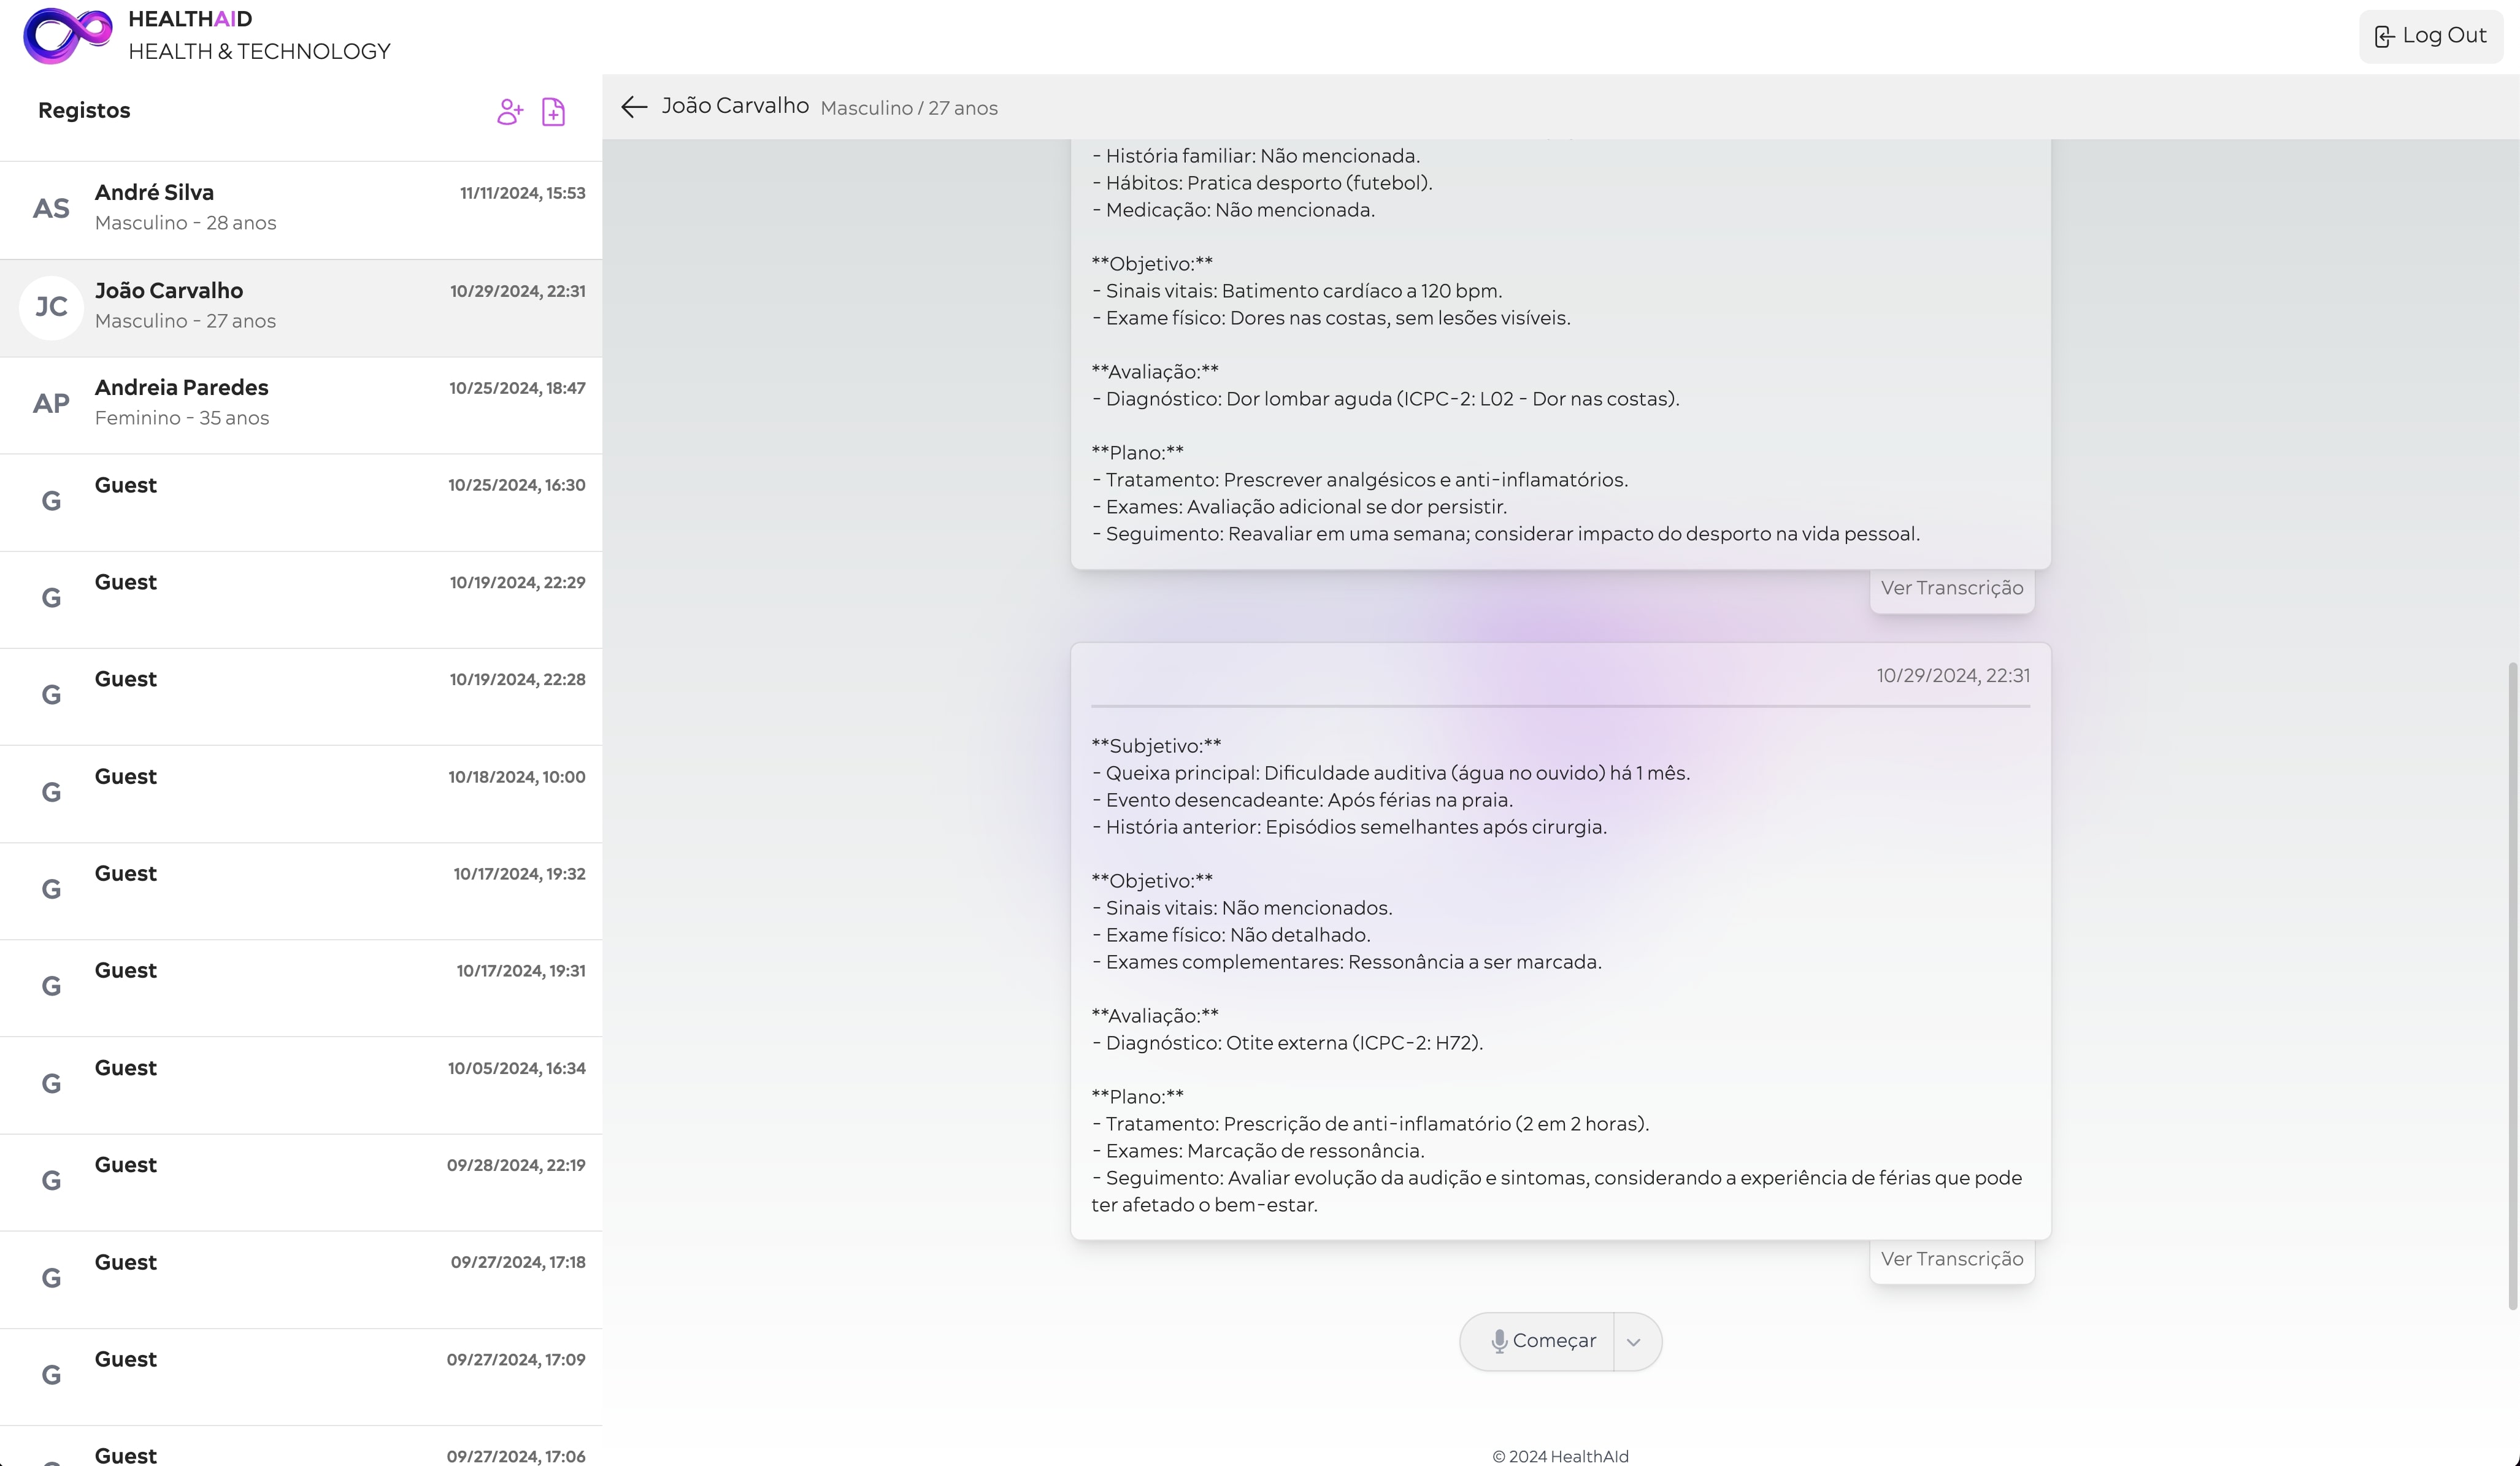Image resolution: width=2520 pixels, height=1466 pixels.
Task: Open Ver Transcrição for the dor lombar note
Action: (1951, 588)
